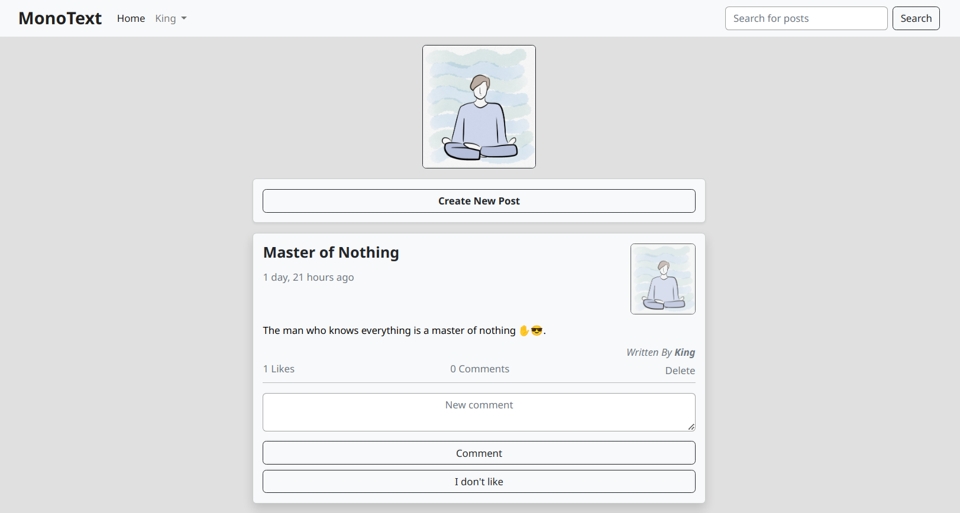Screen dimensions: 960x513
Task: Select the post body text about master of nothing
Action: tap(404, 331)
